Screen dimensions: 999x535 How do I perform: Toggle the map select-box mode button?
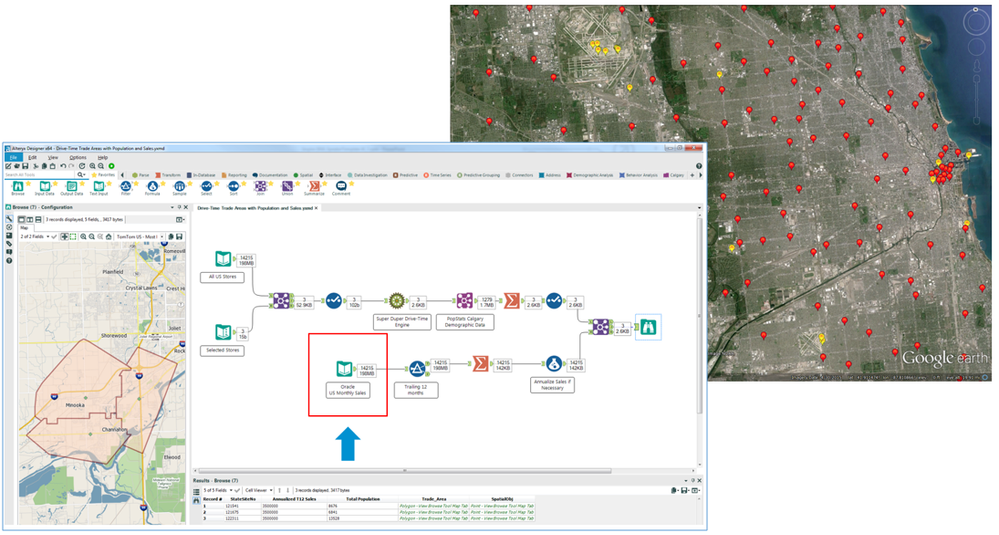[x=73, y=236]
